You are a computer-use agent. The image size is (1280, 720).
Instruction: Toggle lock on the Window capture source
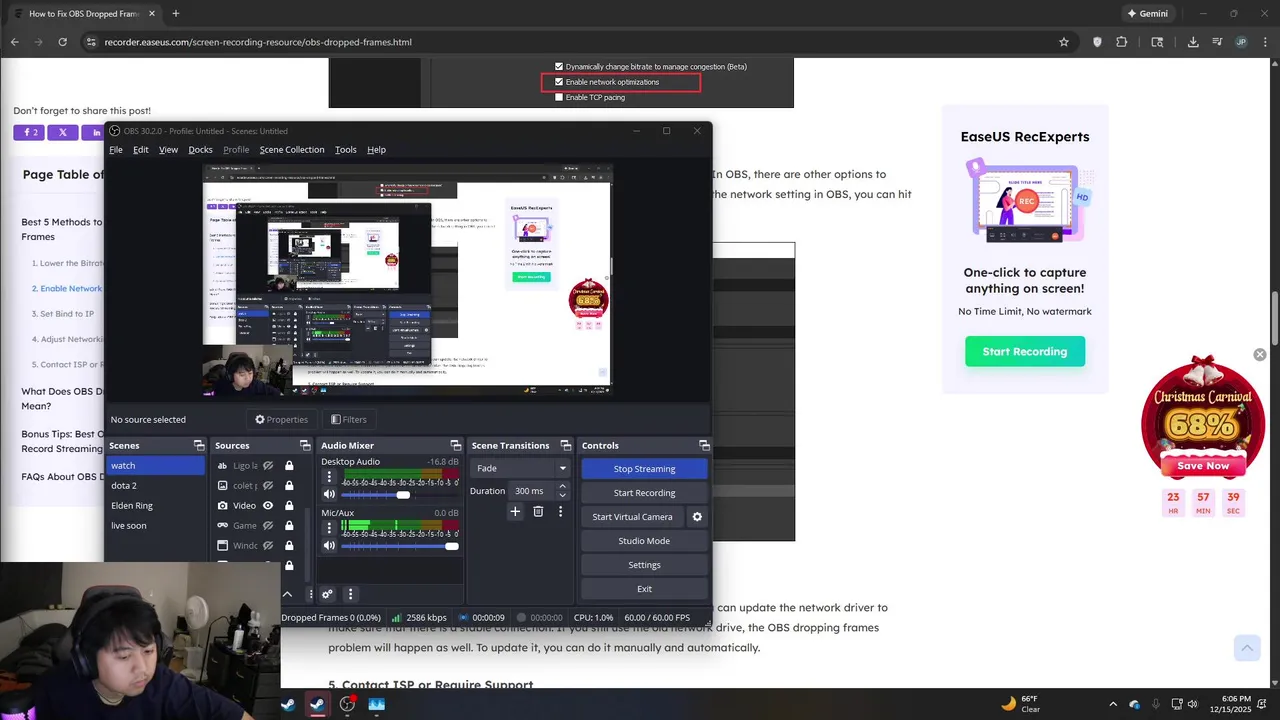coord(289,545)
